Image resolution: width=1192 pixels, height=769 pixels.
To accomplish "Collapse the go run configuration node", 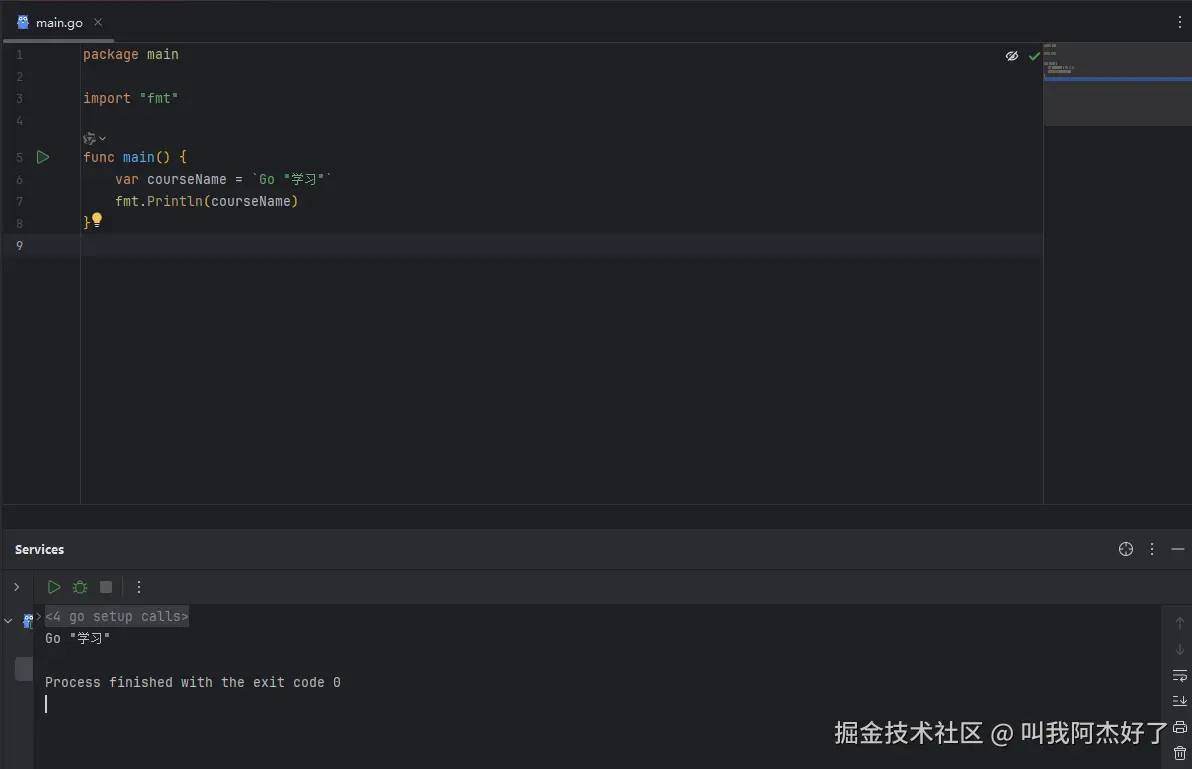I will (x=8, y=621).
